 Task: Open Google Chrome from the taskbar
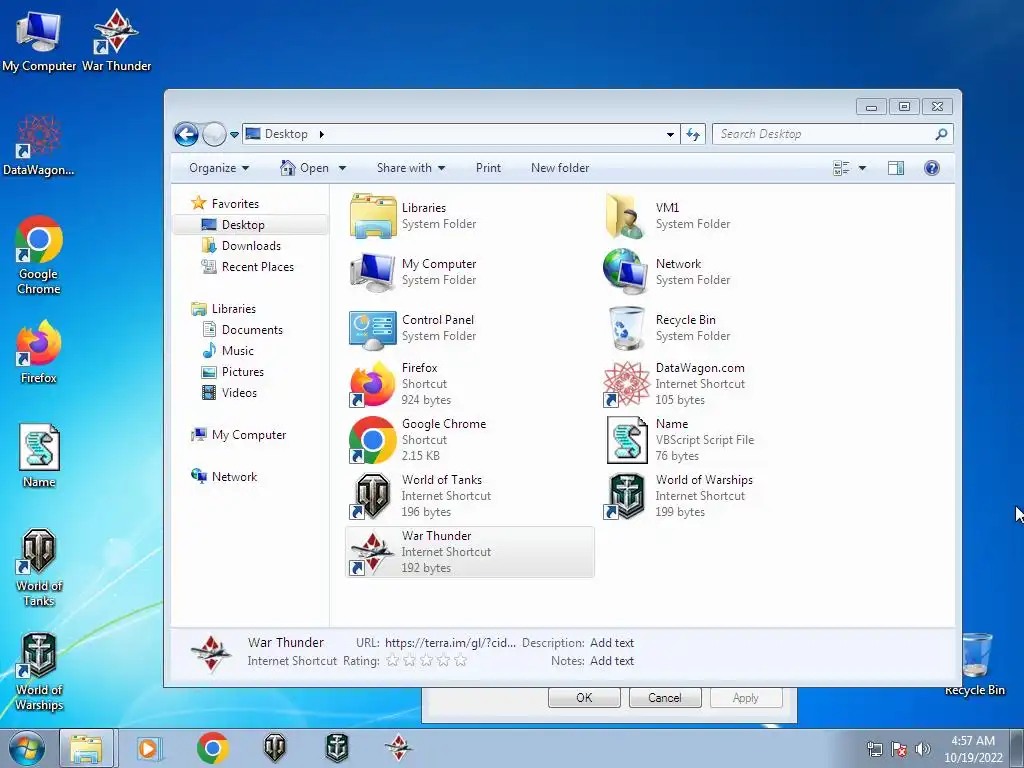click(212, 748)
